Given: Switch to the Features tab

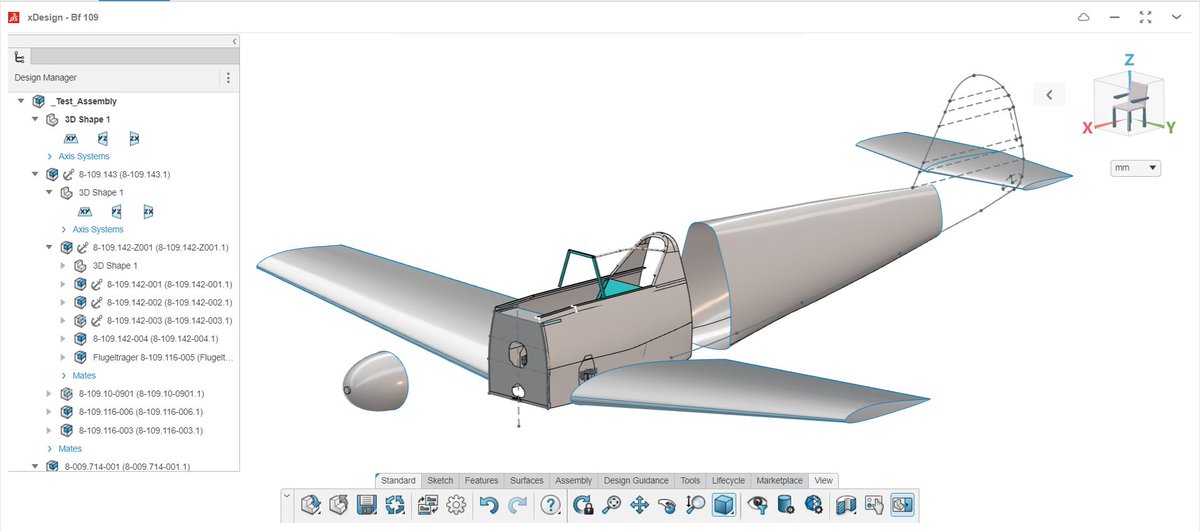Looking at the screenshot, I should (x=482, y=481).
